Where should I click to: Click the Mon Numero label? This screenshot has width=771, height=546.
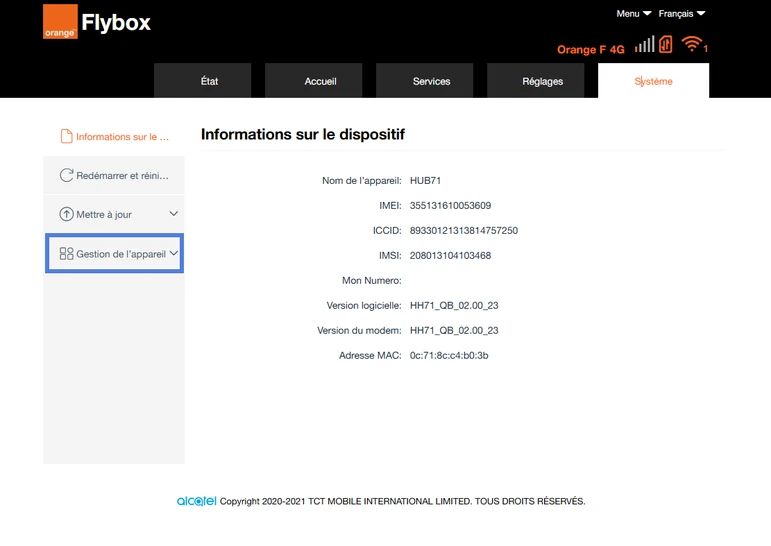[372, 280]
